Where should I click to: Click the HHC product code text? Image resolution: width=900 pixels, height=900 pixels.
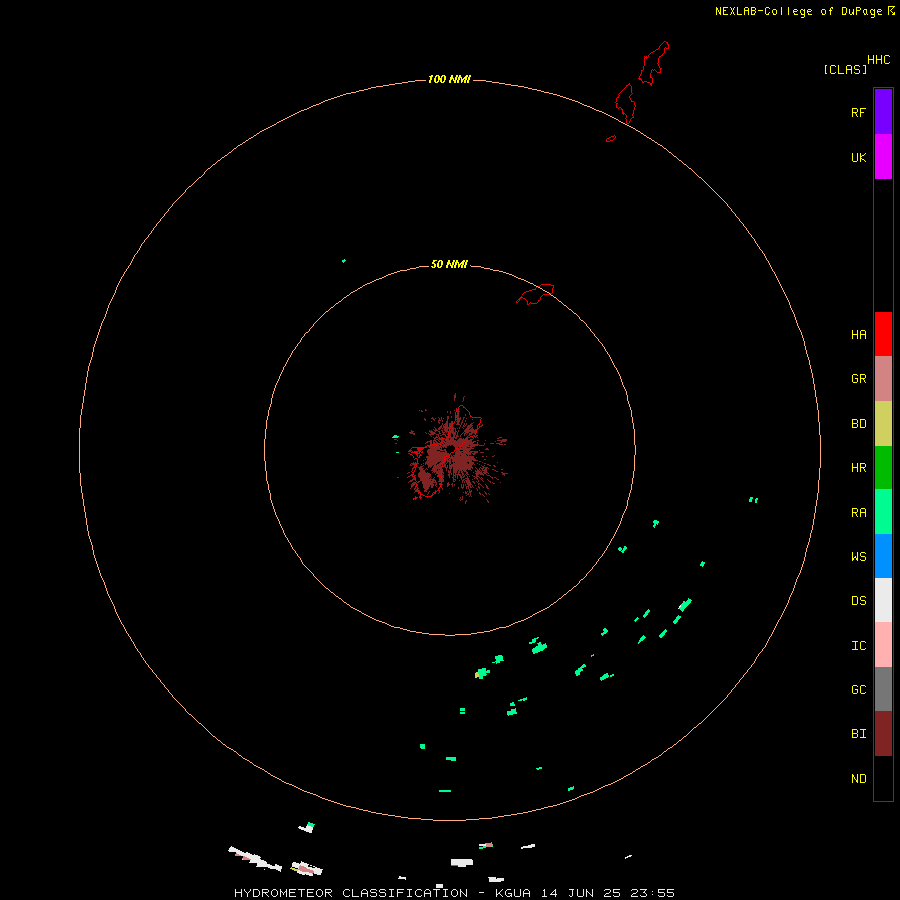click(x=878, y=60)
